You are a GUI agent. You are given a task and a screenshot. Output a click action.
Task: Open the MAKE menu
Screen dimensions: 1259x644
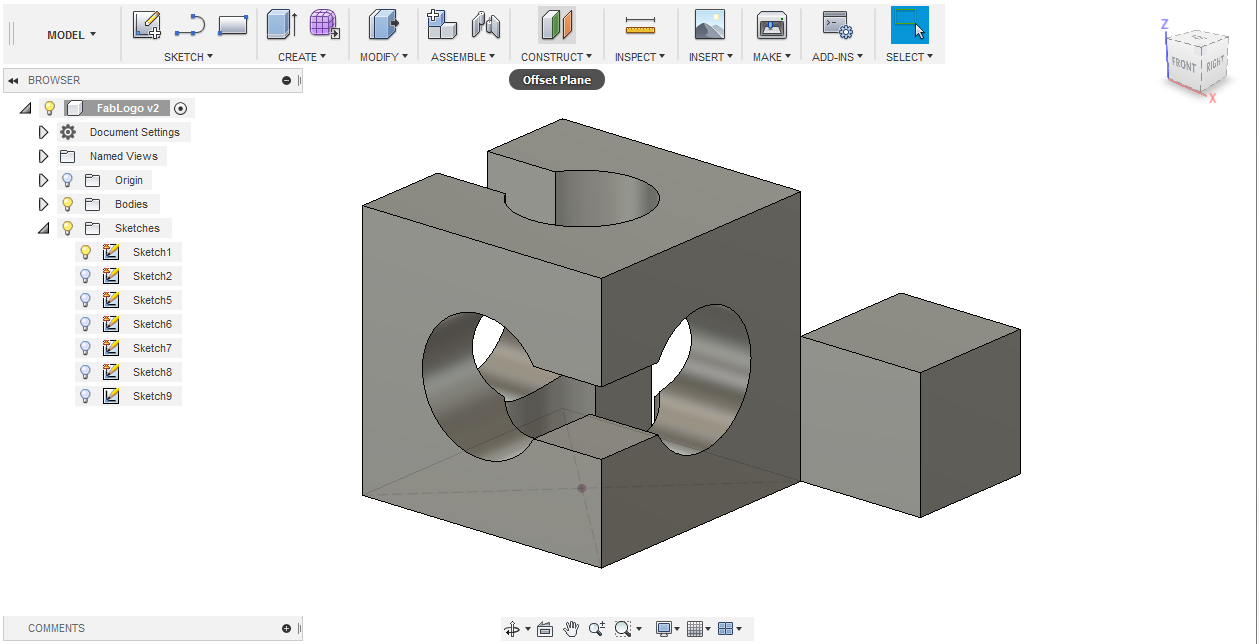pyautogui.click(x=771, y=57)
